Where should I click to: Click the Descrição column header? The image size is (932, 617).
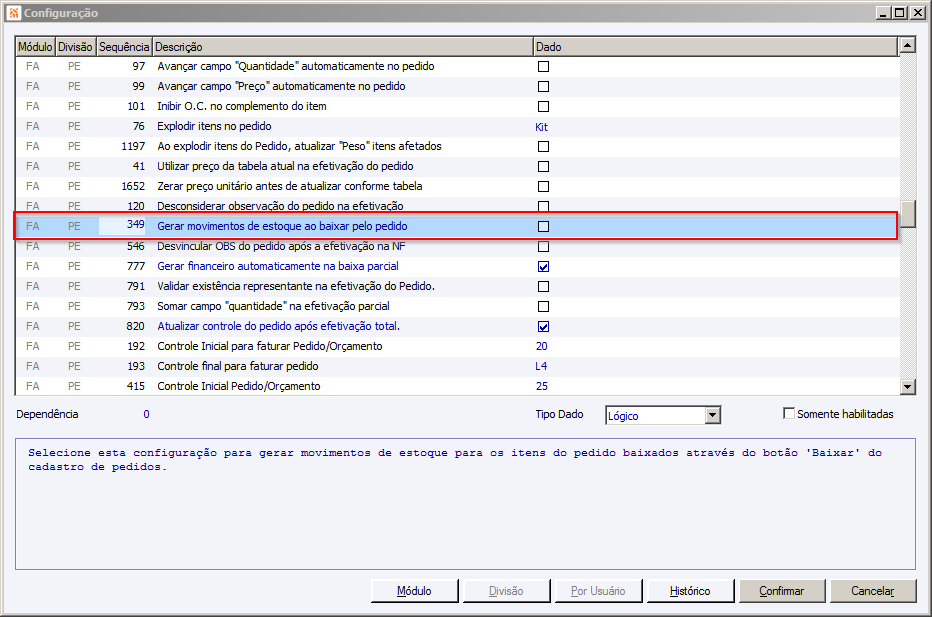[x=342, y=47]
